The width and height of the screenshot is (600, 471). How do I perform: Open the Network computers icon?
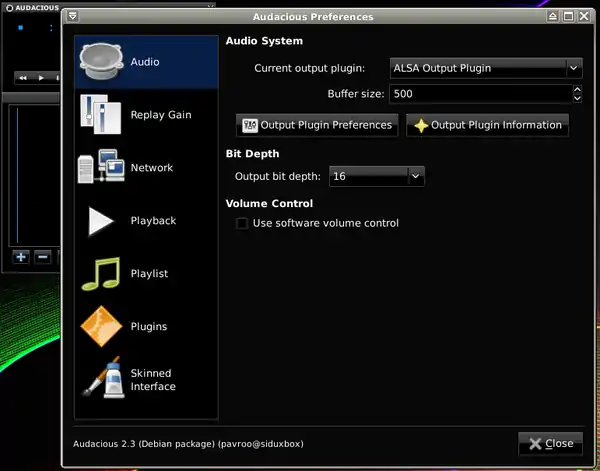102,168
